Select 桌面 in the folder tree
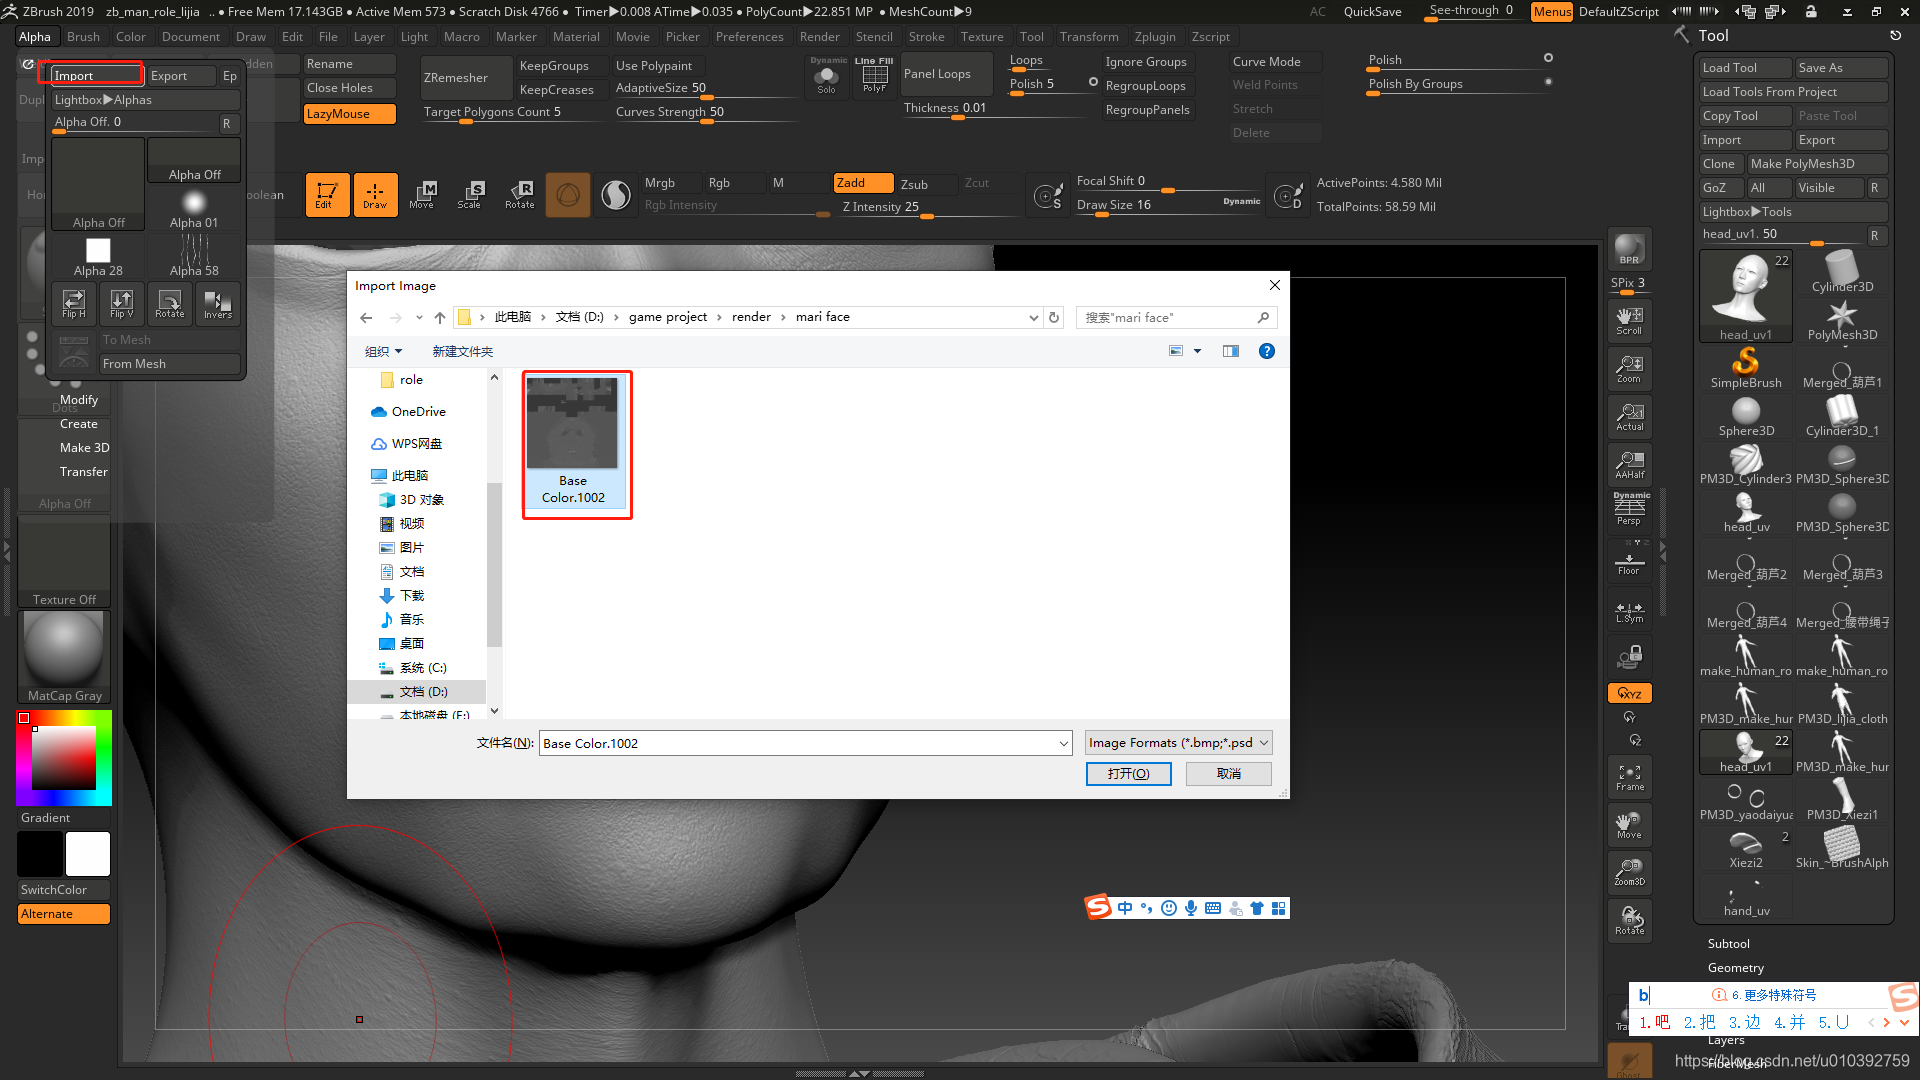 412,644
